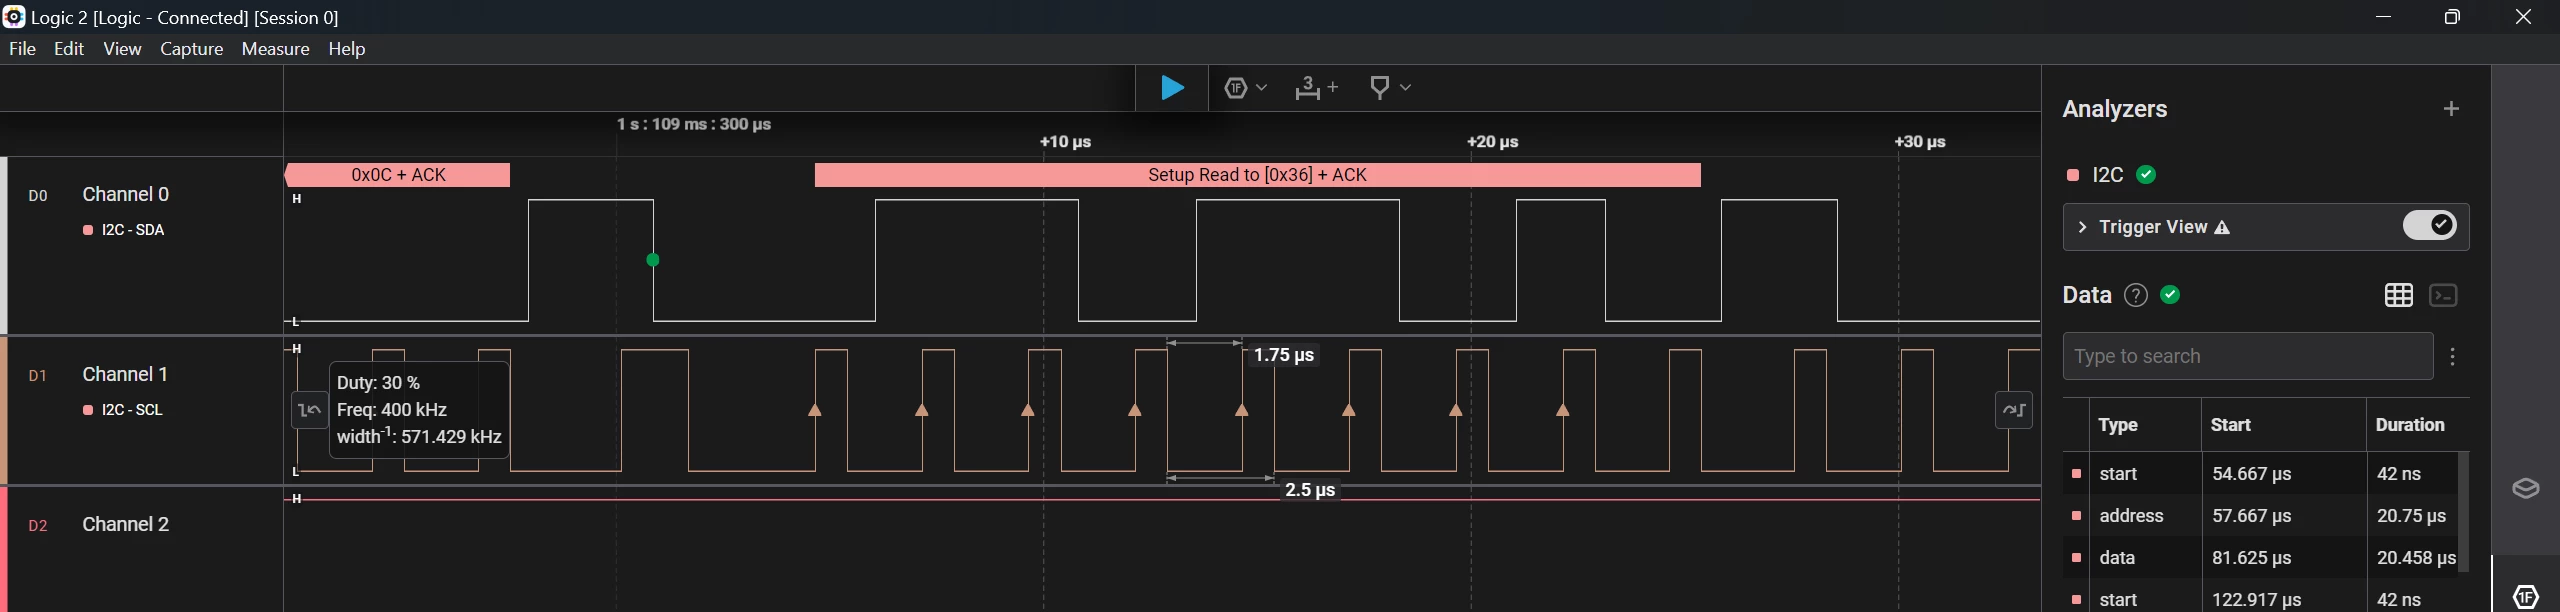Click the first SCL rising-edge arrow marker
The height and width of the screenshot is (612, 2560).
815,410
